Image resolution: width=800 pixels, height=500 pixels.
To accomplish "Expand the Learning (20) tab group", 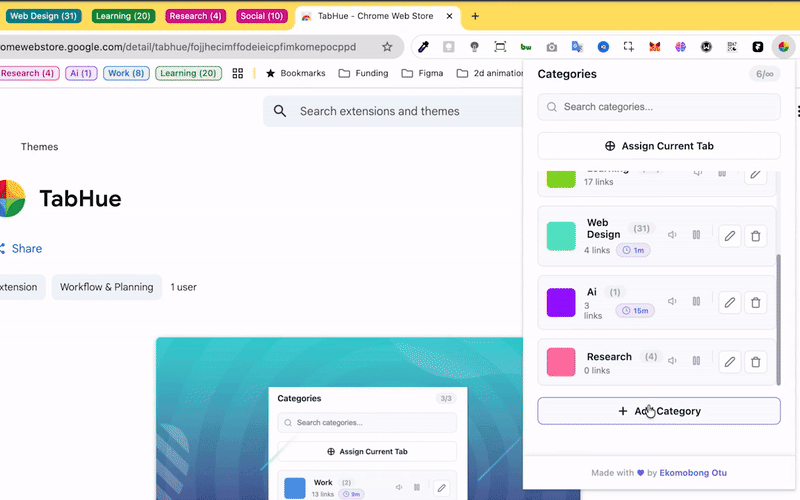I will pyautogui.click(x=123, y=16).
